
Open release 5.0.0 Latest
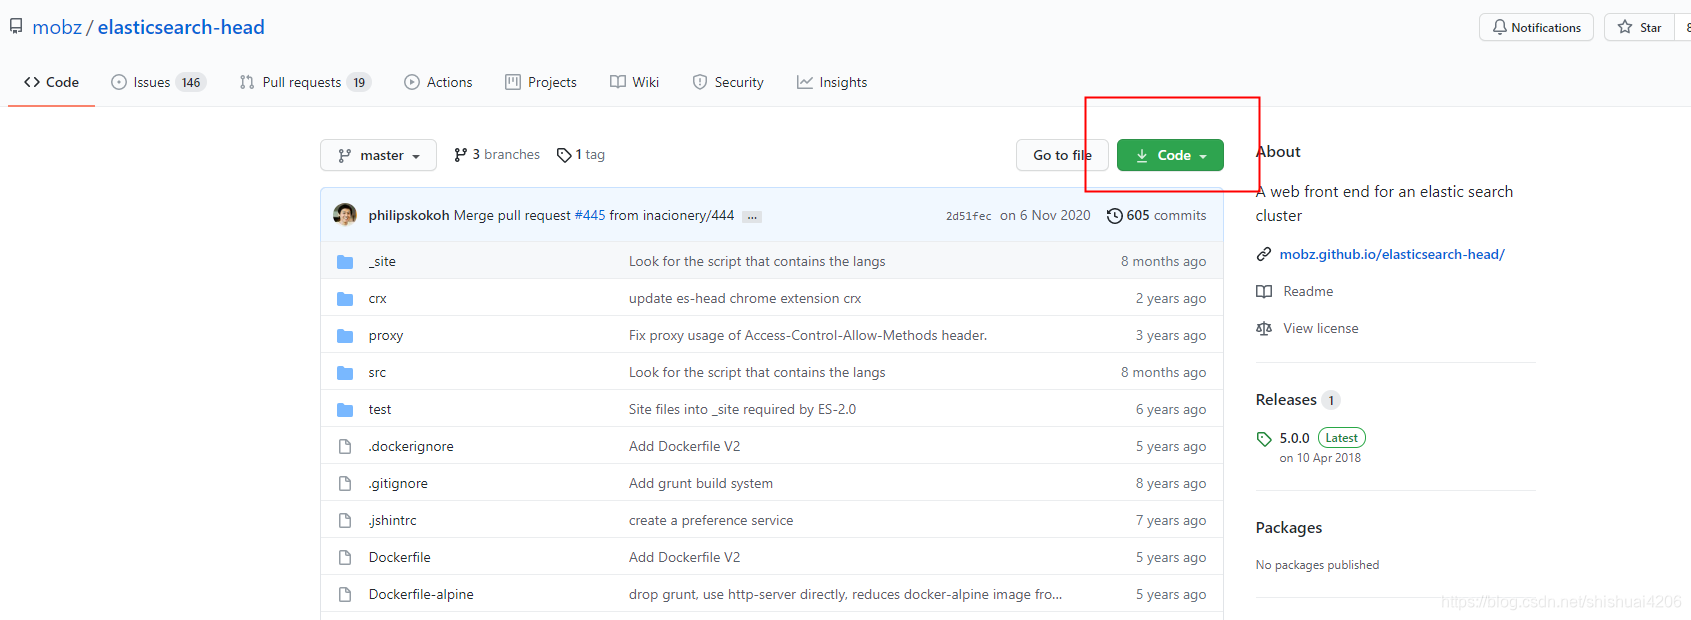click(x=1322, y=438)
